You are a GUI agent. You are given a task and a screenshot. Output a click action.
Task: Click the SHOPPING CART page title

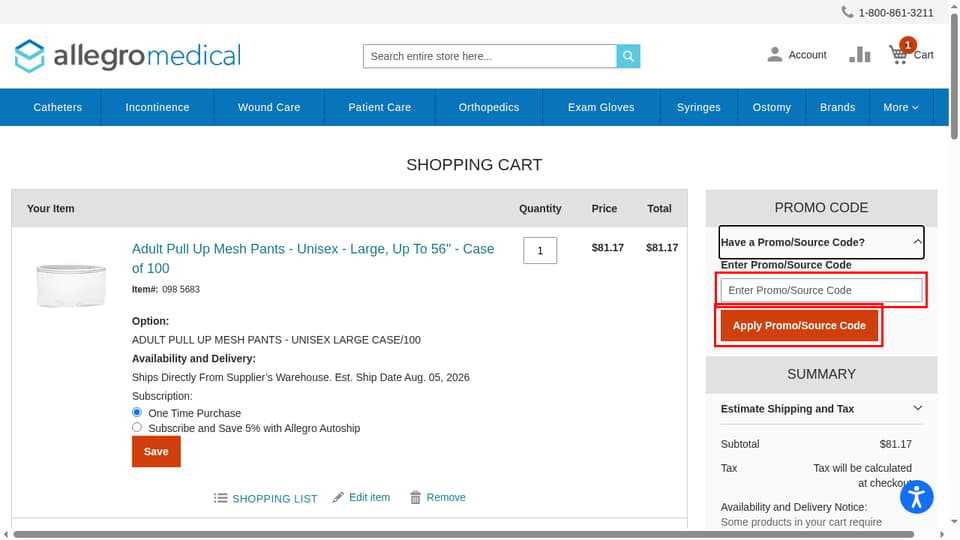point(474,165)
